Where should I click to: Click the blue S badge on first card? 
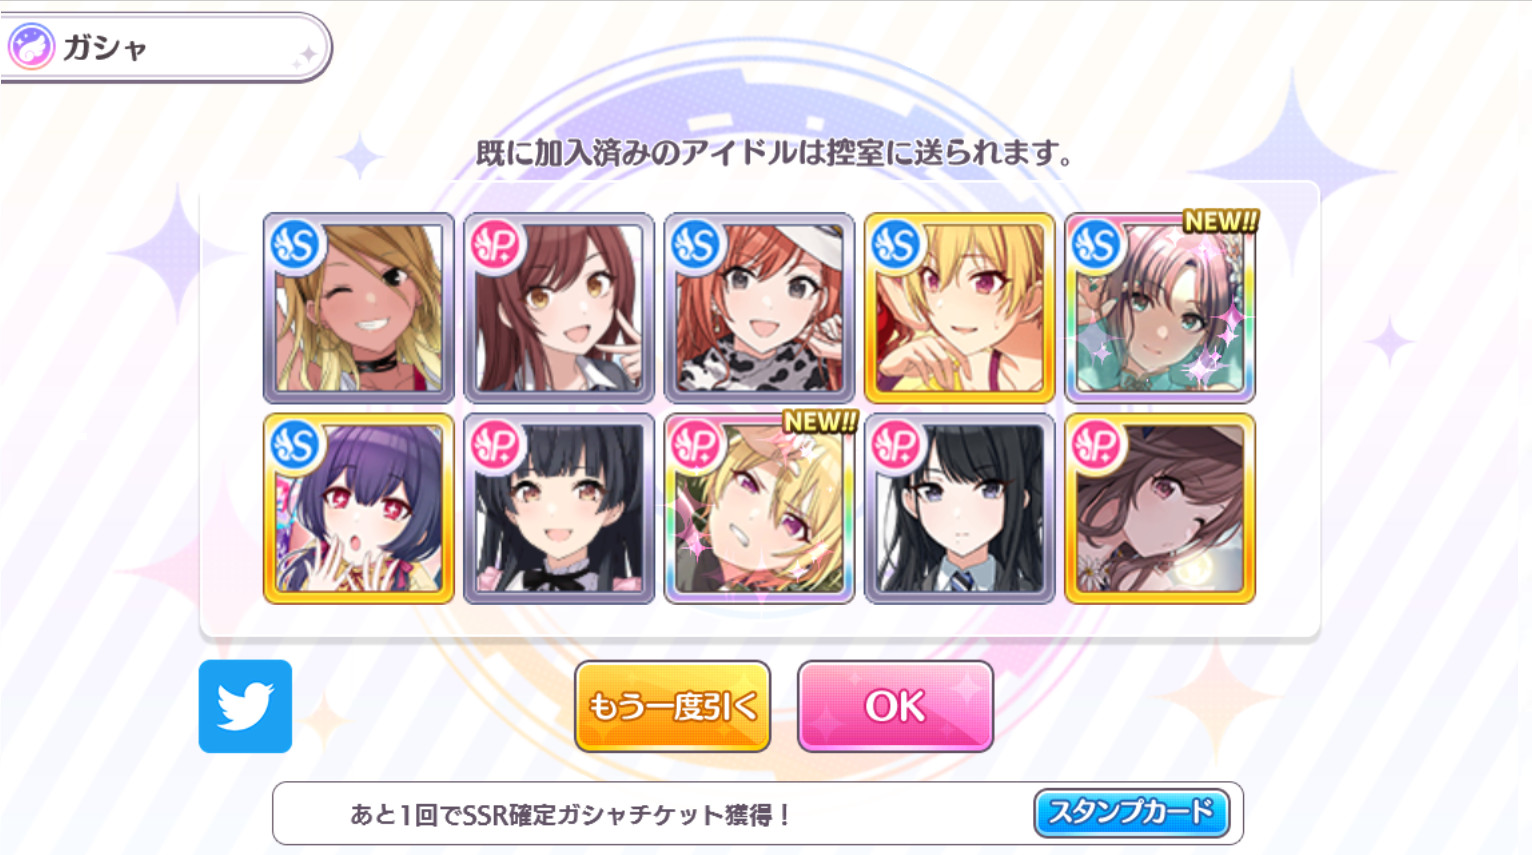pos(296,245)
